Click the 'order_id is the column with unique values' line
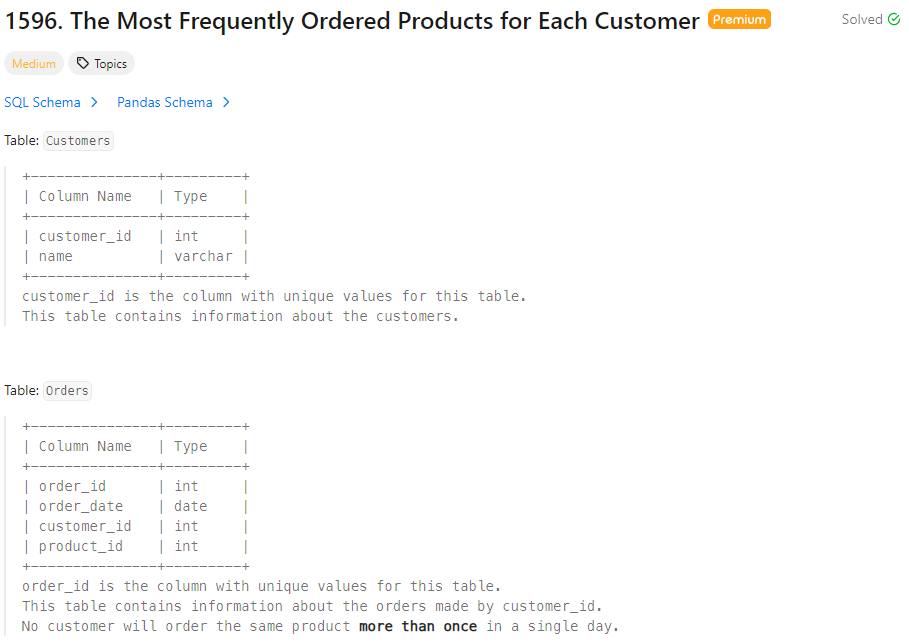 pyautogui.click(x=261, y=587)
